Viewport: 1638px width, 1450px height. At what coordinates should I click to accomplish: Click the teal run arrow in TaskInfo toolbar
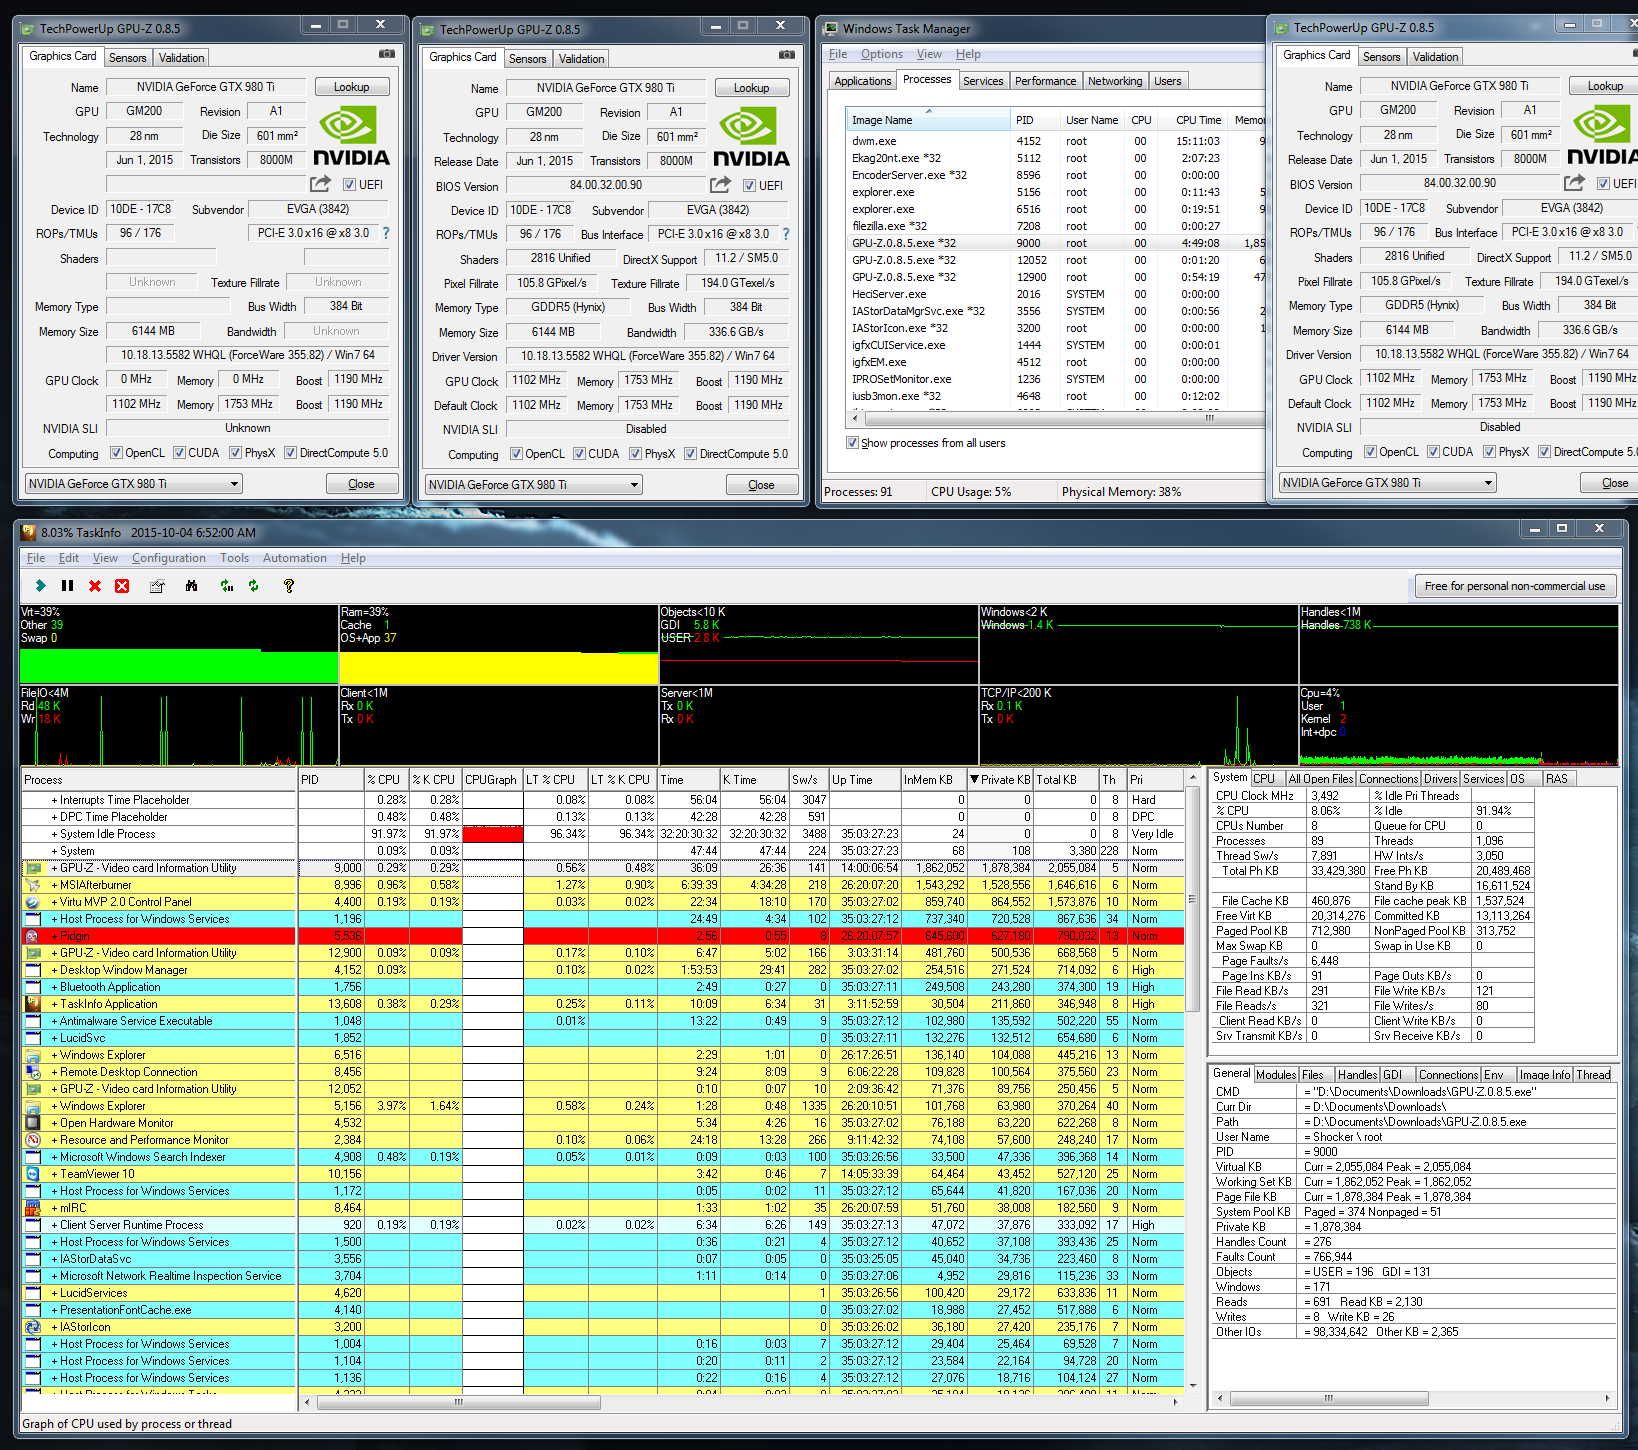pyautogui.click(x=40, y=586)
